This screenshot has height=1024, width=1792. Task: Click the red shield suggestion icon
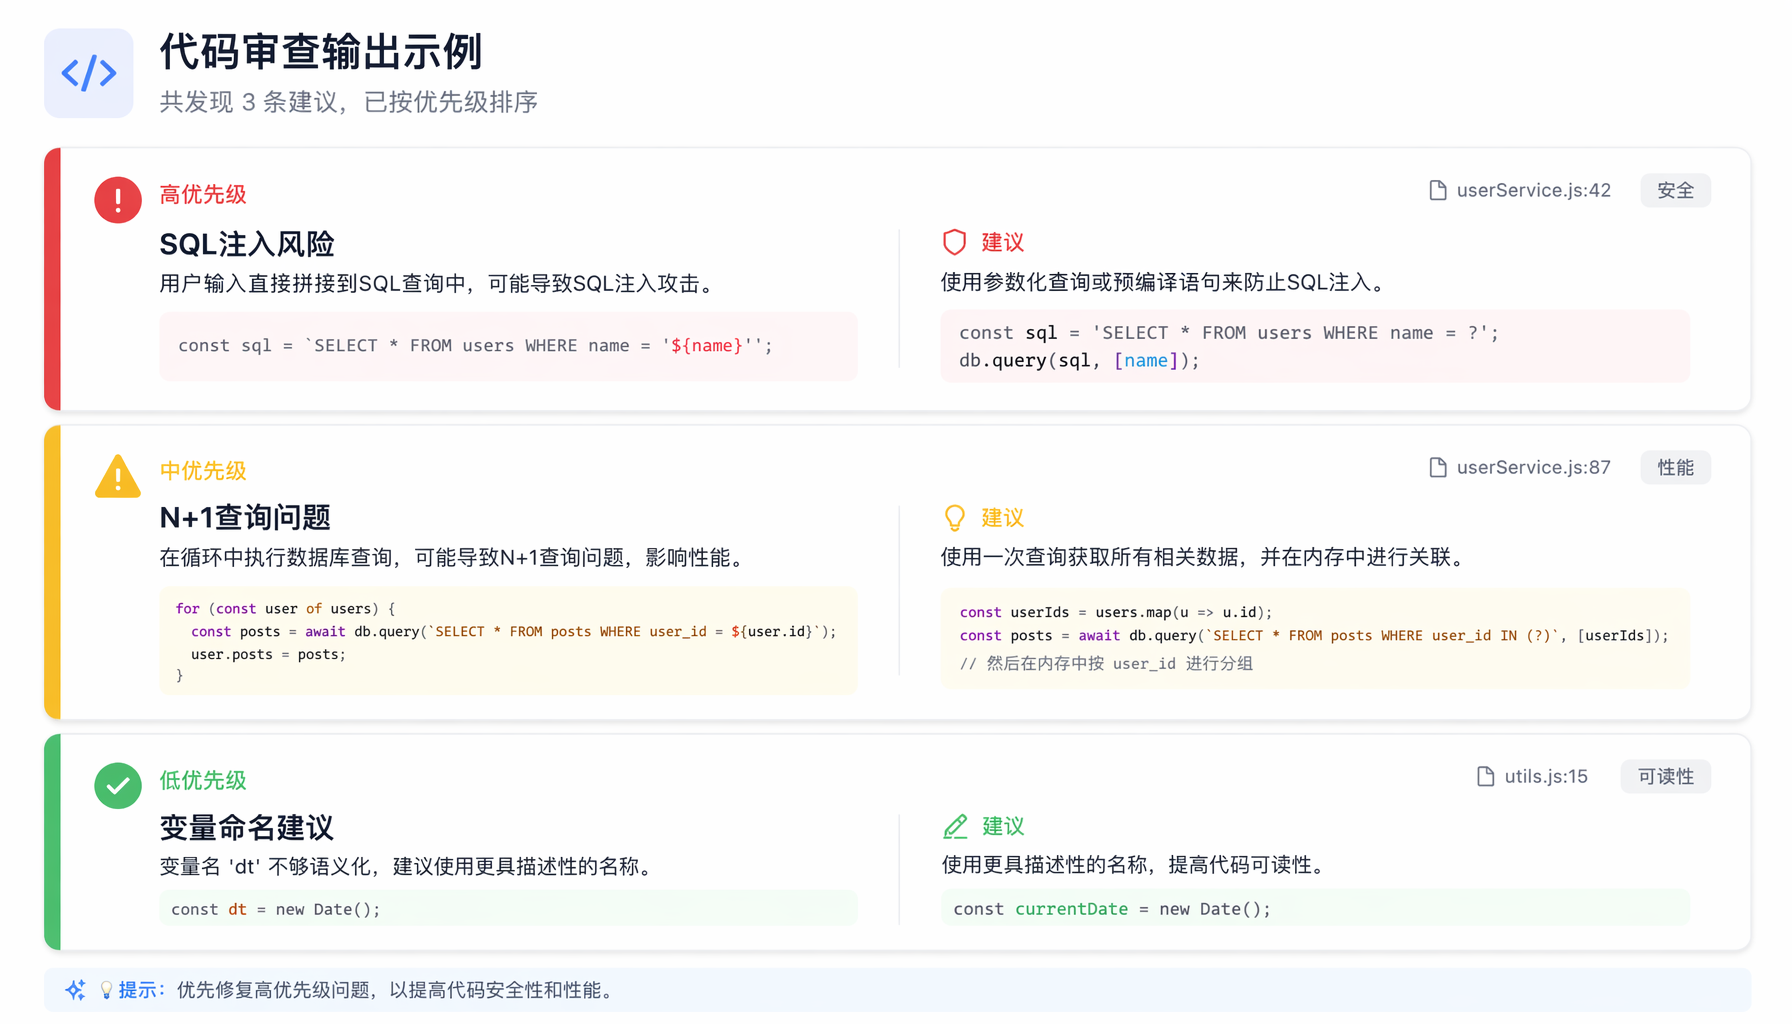[x=955, y=242]
